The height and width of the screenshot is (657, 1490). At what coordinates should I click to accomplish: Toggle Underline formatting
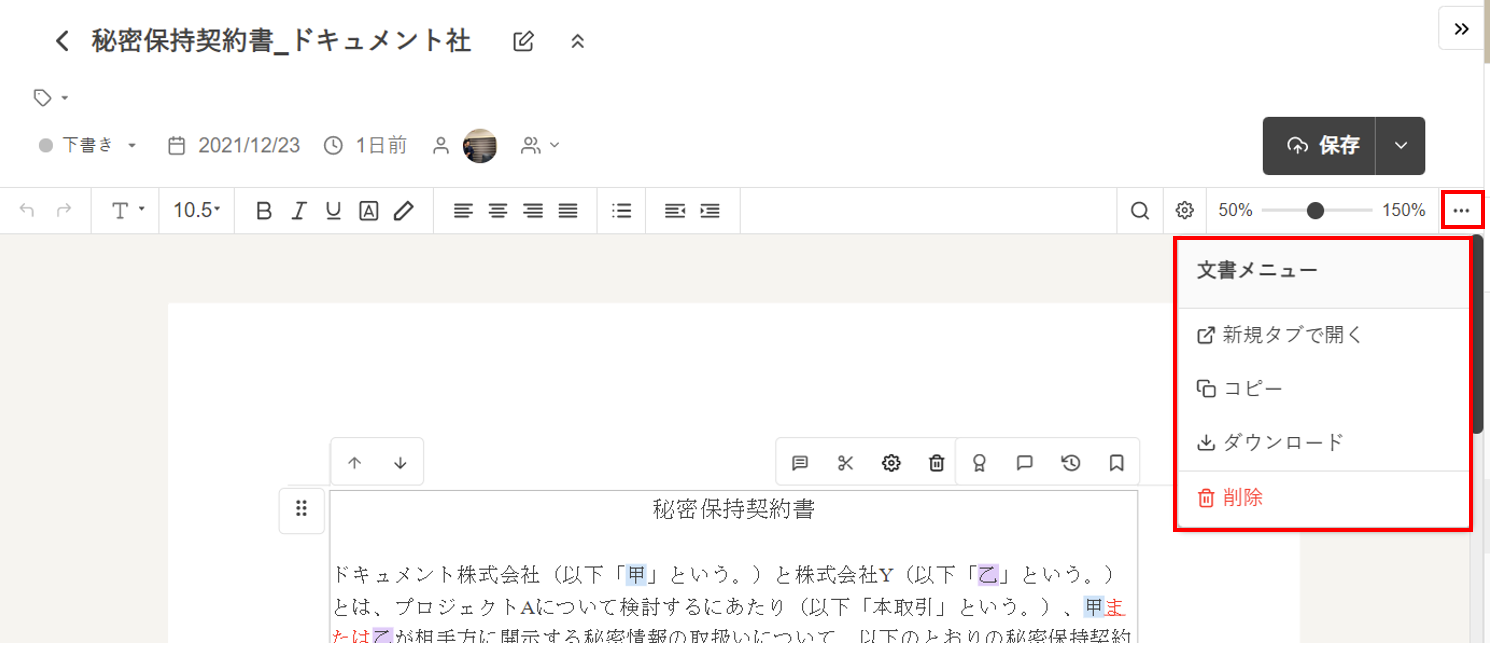pyautogui.click(x=333, y=211)
